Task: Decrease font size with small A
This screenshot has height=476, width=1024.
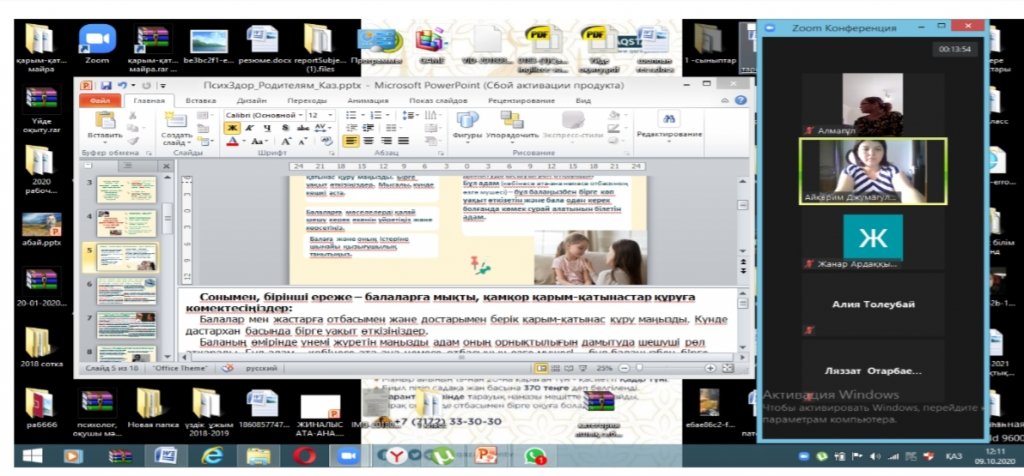Action: click(x=302, y=141)
